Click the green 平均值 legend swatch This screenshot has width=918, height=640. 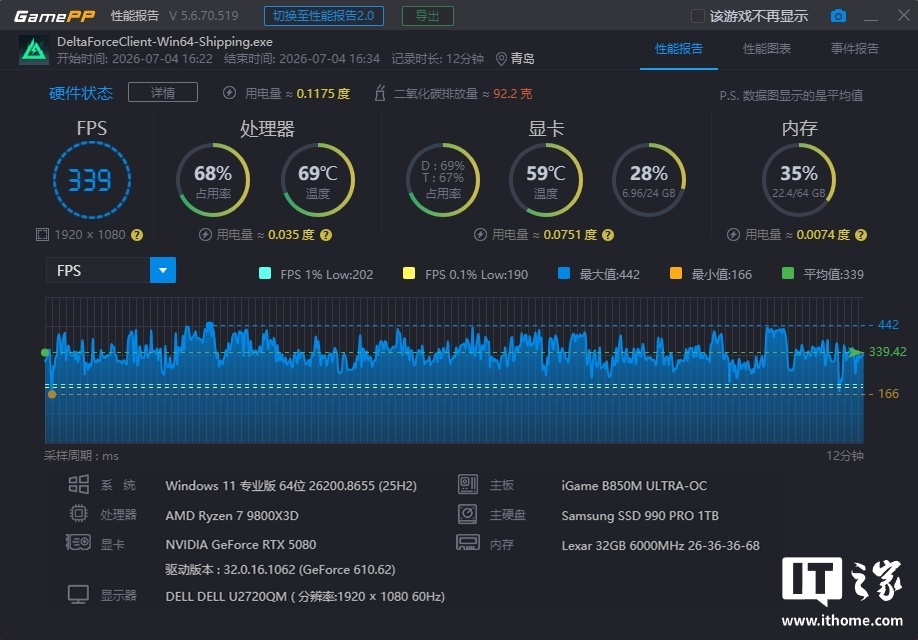pyautogui.click(x=788, y=273)
